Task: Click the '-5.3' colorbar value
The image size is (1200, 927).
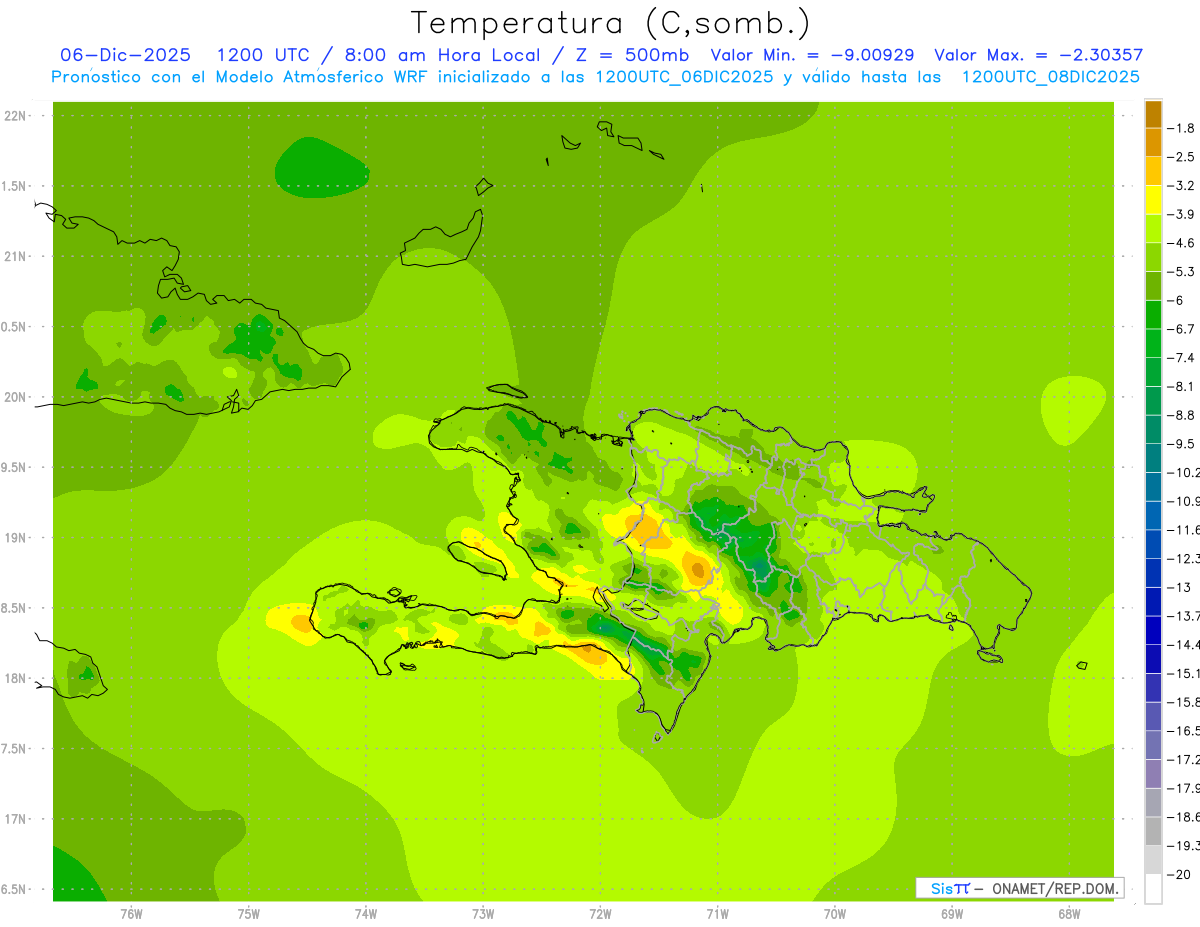Action: click(1182, 271)
